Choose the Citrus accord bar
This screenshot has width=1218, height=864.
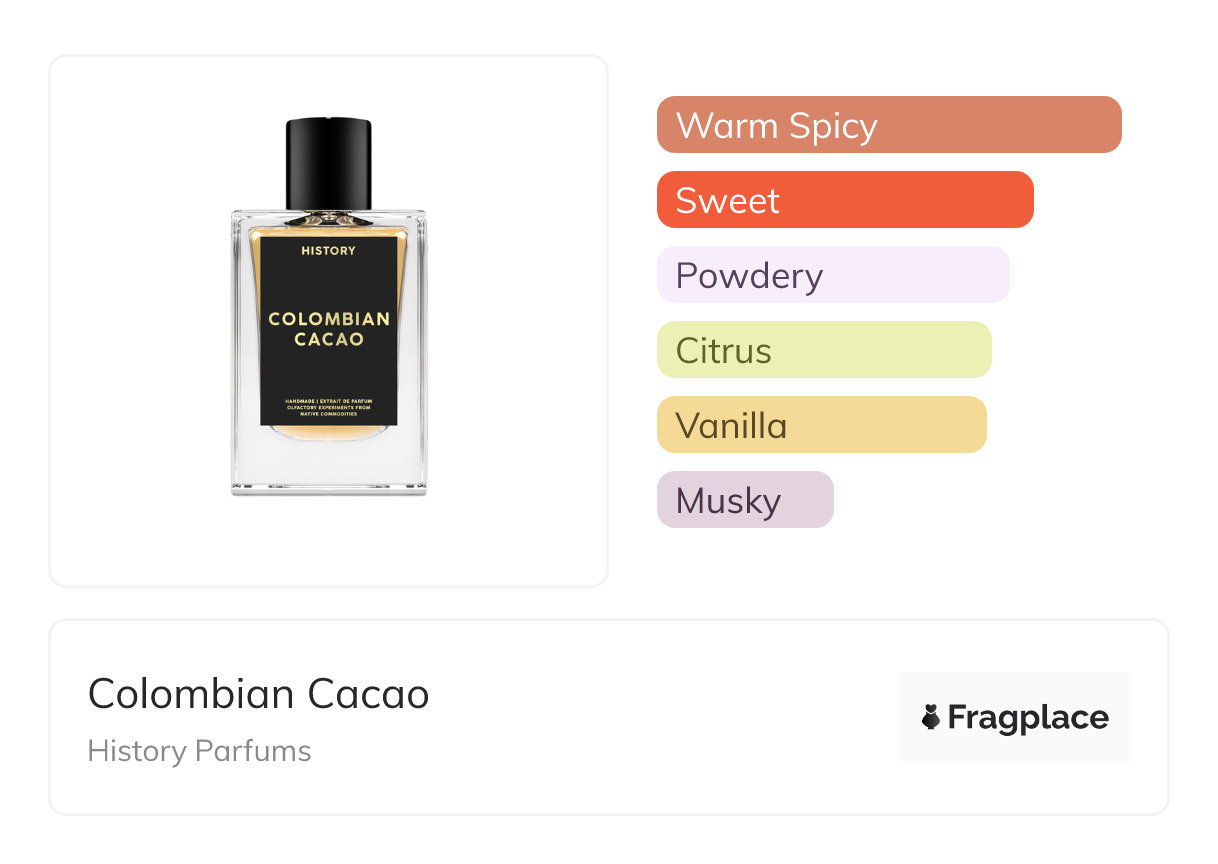[x=823, y=350]
